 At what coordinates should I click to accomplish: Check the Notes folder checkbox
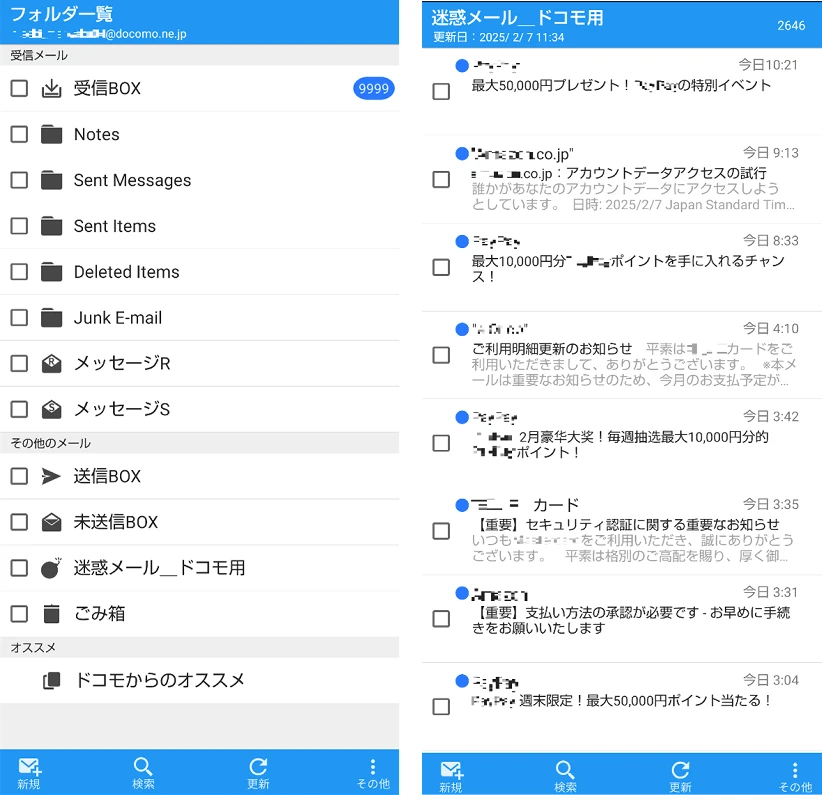pos(19,134)
